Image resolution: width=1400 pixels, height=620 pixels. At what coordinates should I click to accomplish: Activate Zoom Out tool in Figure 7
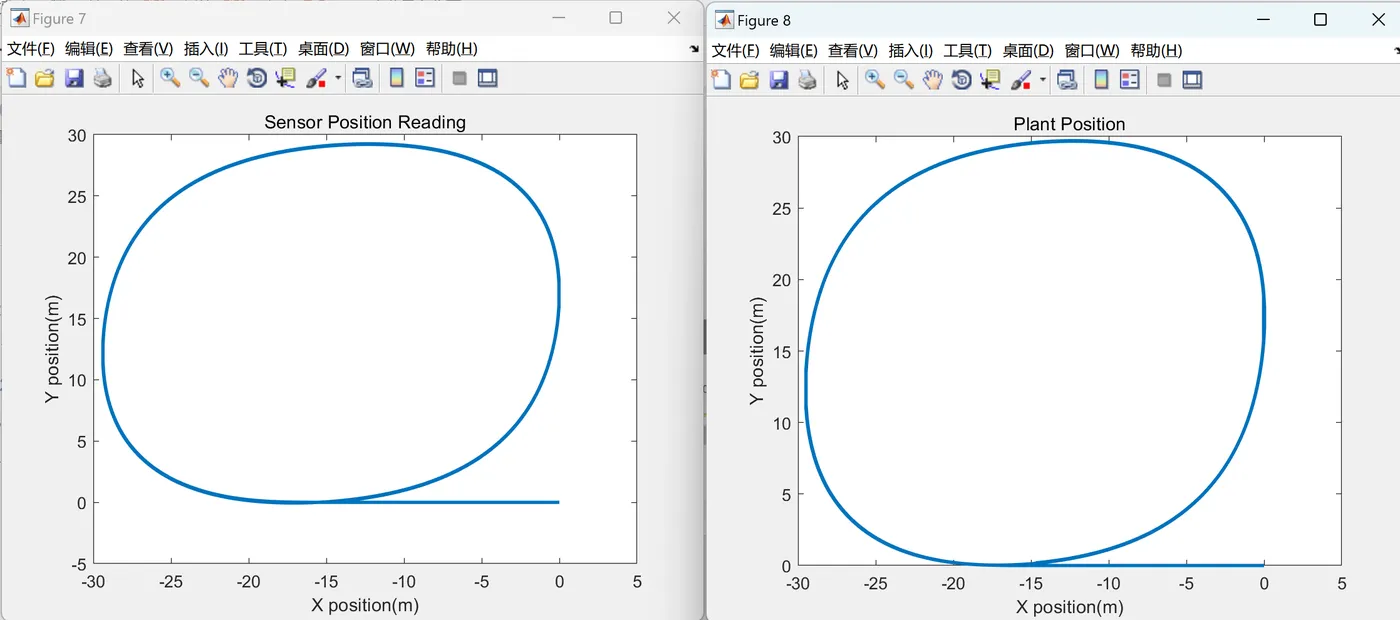tap(199, 78)
